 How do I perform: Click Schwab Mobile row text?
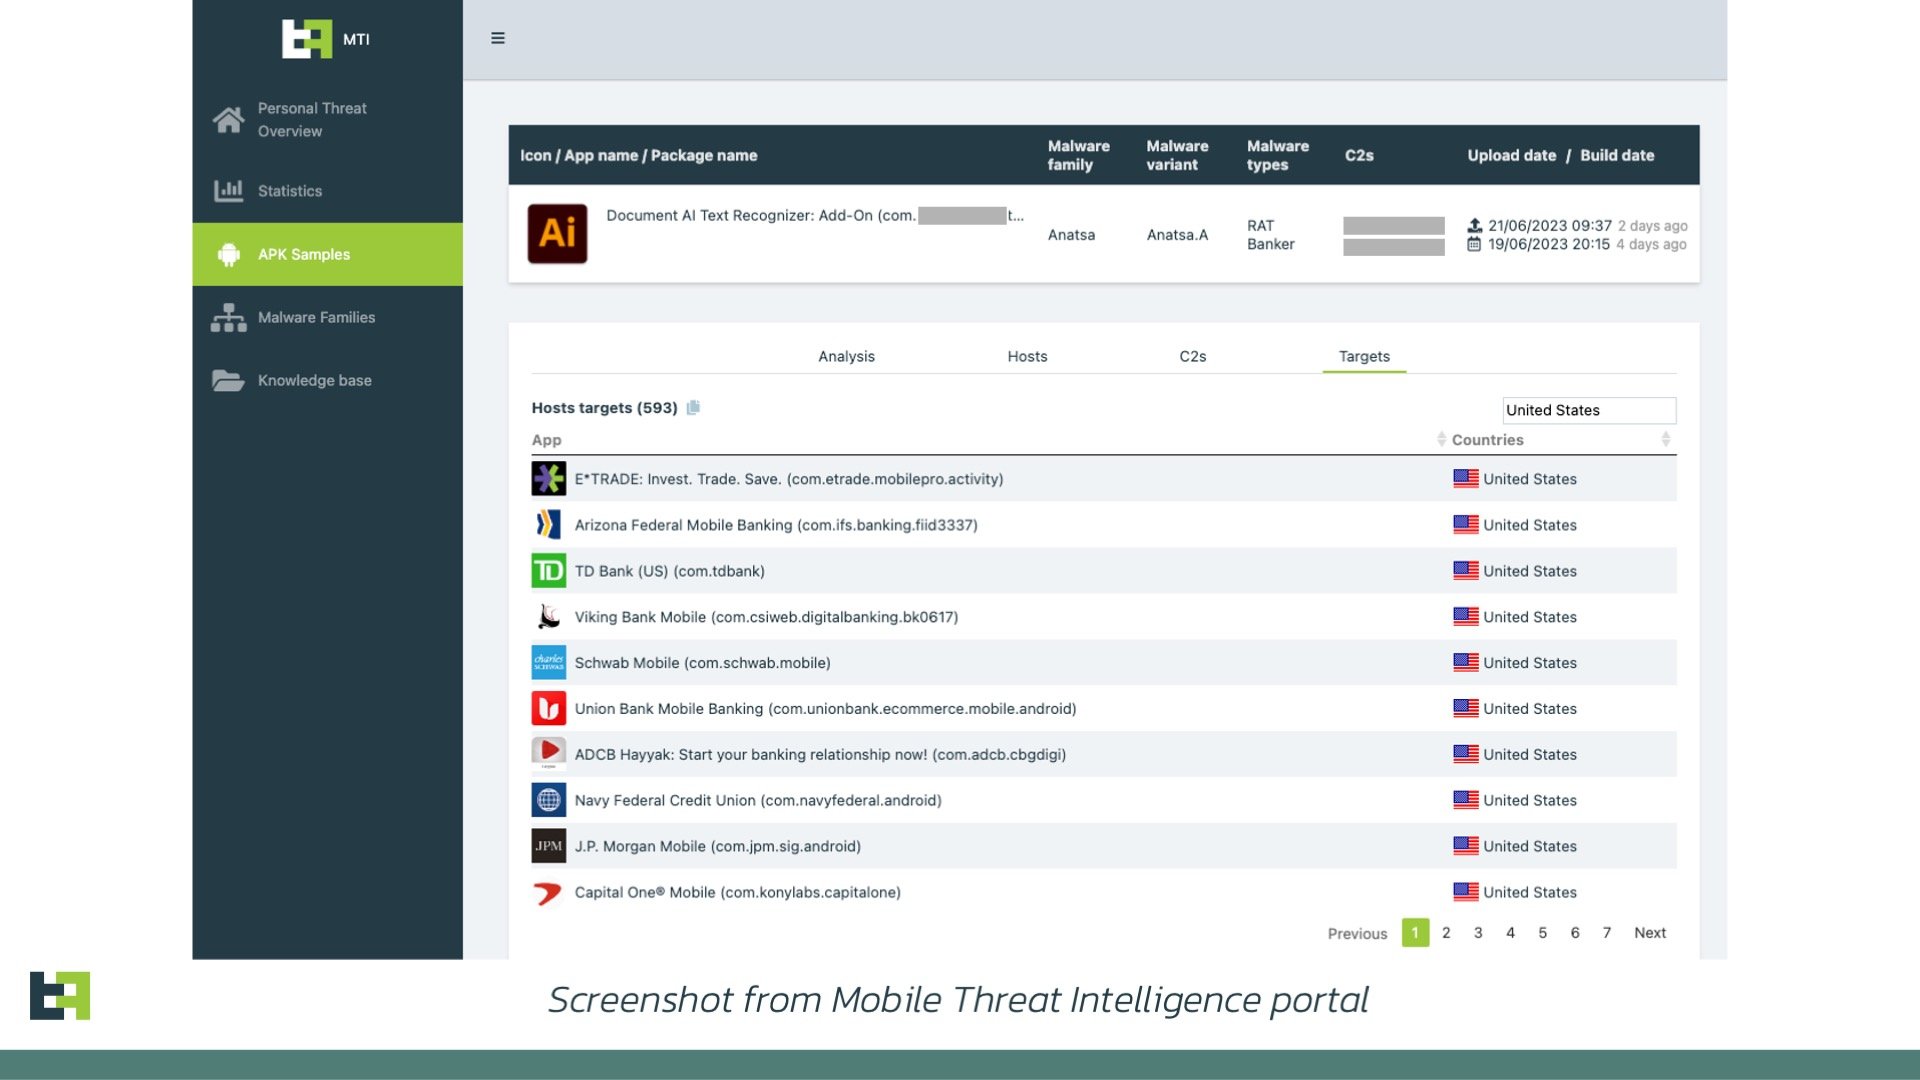702,663
